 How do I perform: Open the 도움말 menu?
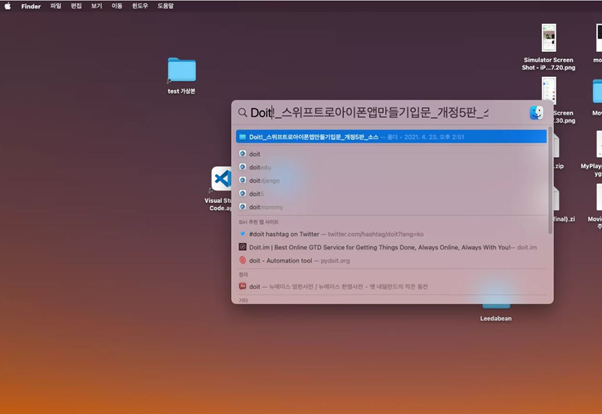(165, 6)
